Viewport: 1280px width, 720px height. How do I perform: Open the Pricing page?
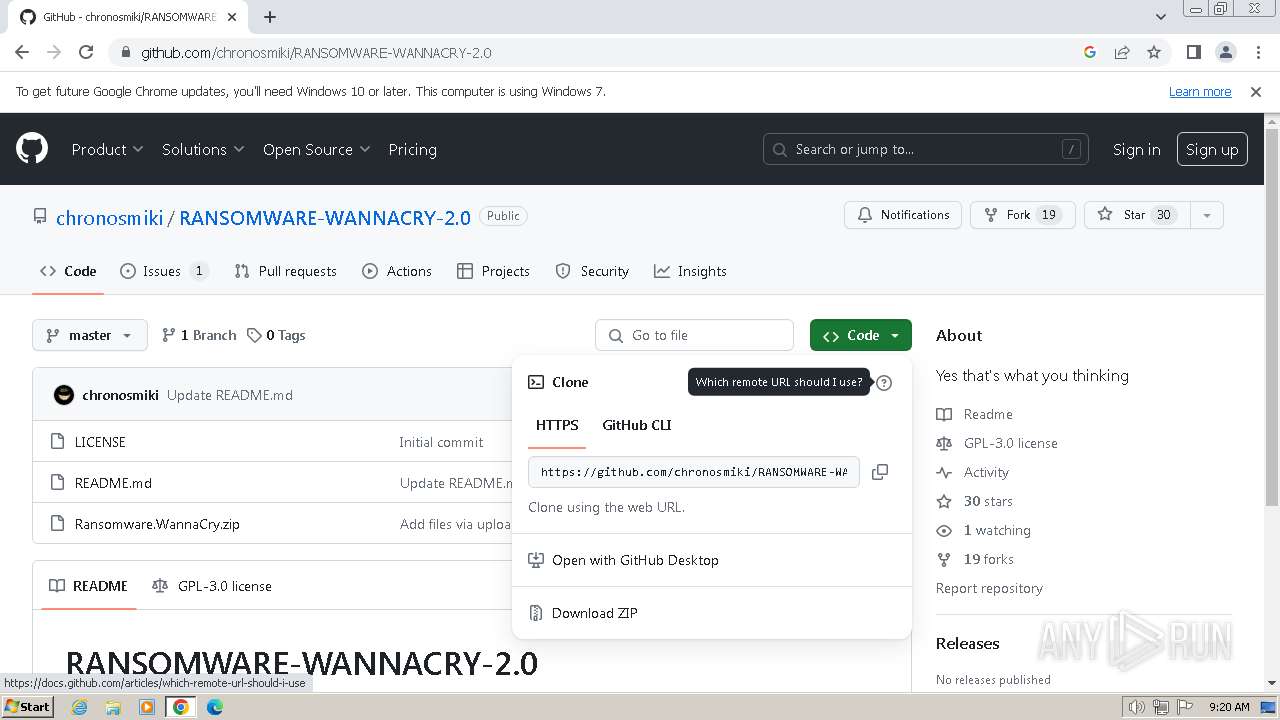[x=412, y=149]
